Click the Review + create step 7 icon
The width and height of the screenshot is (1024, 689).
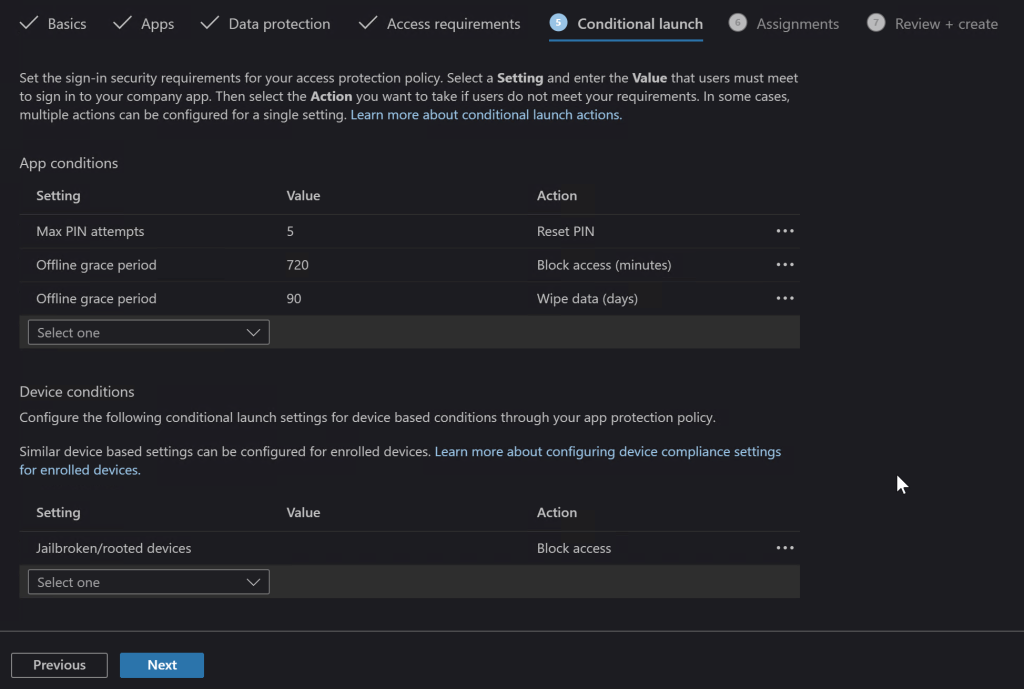[876, 23]
